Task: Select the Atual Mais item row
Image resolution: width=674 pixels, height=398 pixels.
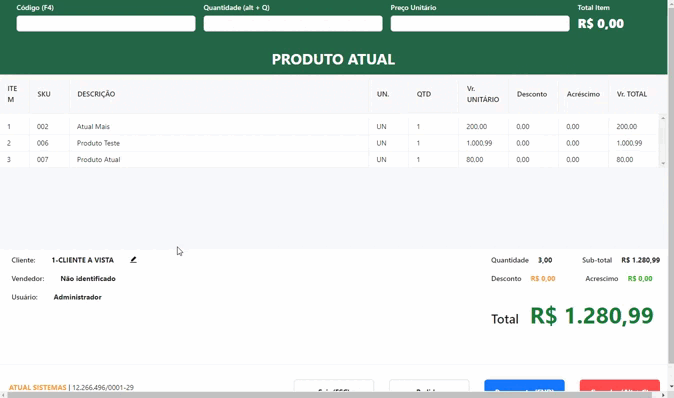Action: [x=329, y=127]
